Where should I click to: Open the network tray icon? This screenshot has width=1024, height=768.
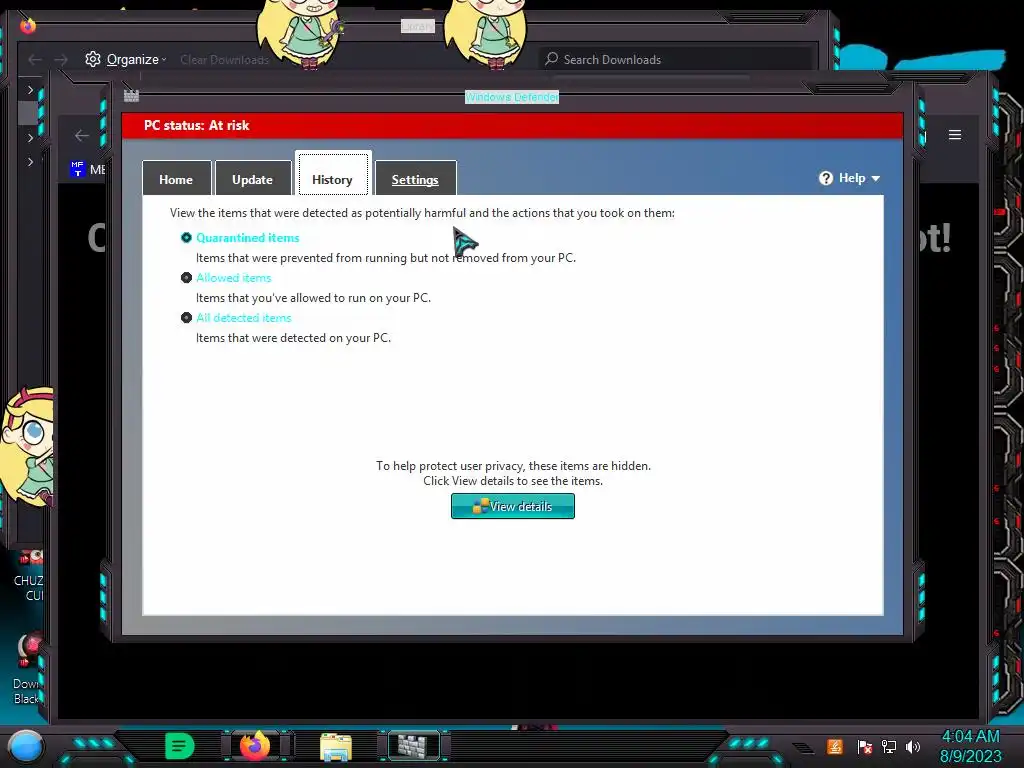(x=889, y=746)
